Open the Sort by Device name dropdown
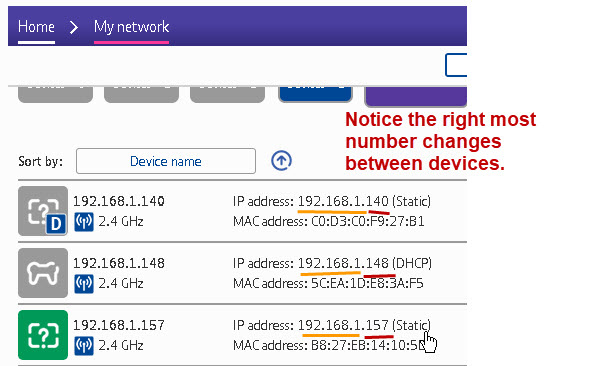 (166, 161)
